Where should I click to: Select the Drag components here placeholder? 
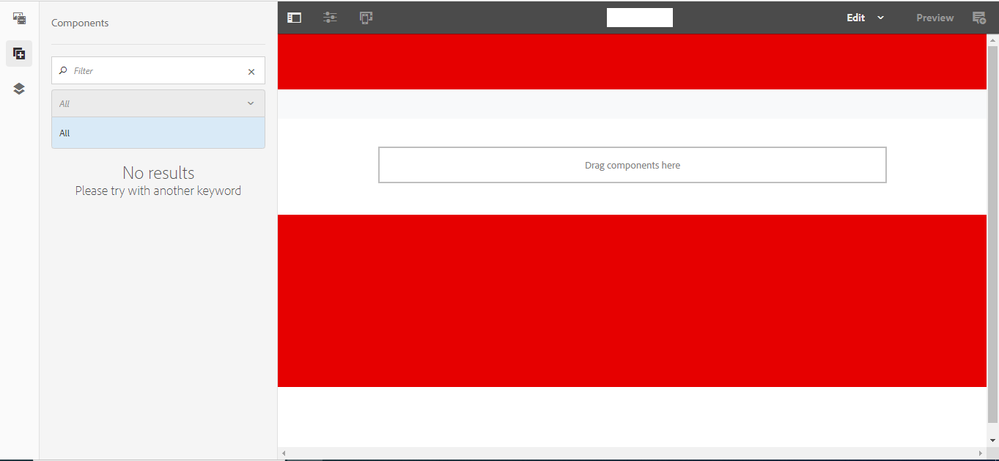tap(632, 165)
